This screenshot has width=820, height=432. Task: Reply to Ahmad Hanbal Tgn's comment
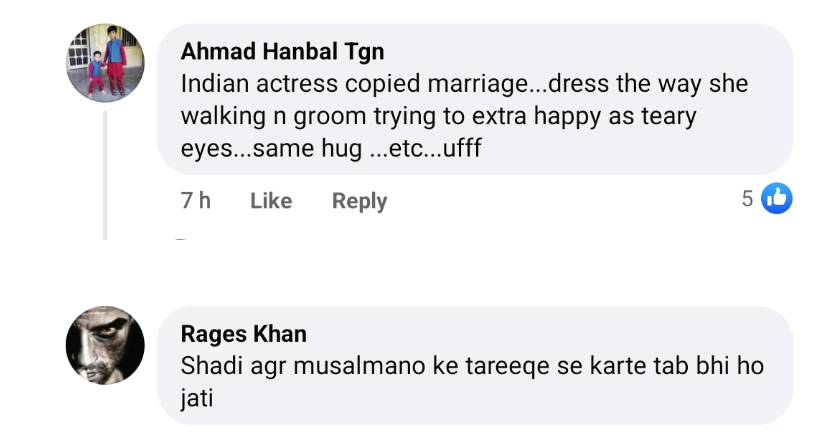359,201
